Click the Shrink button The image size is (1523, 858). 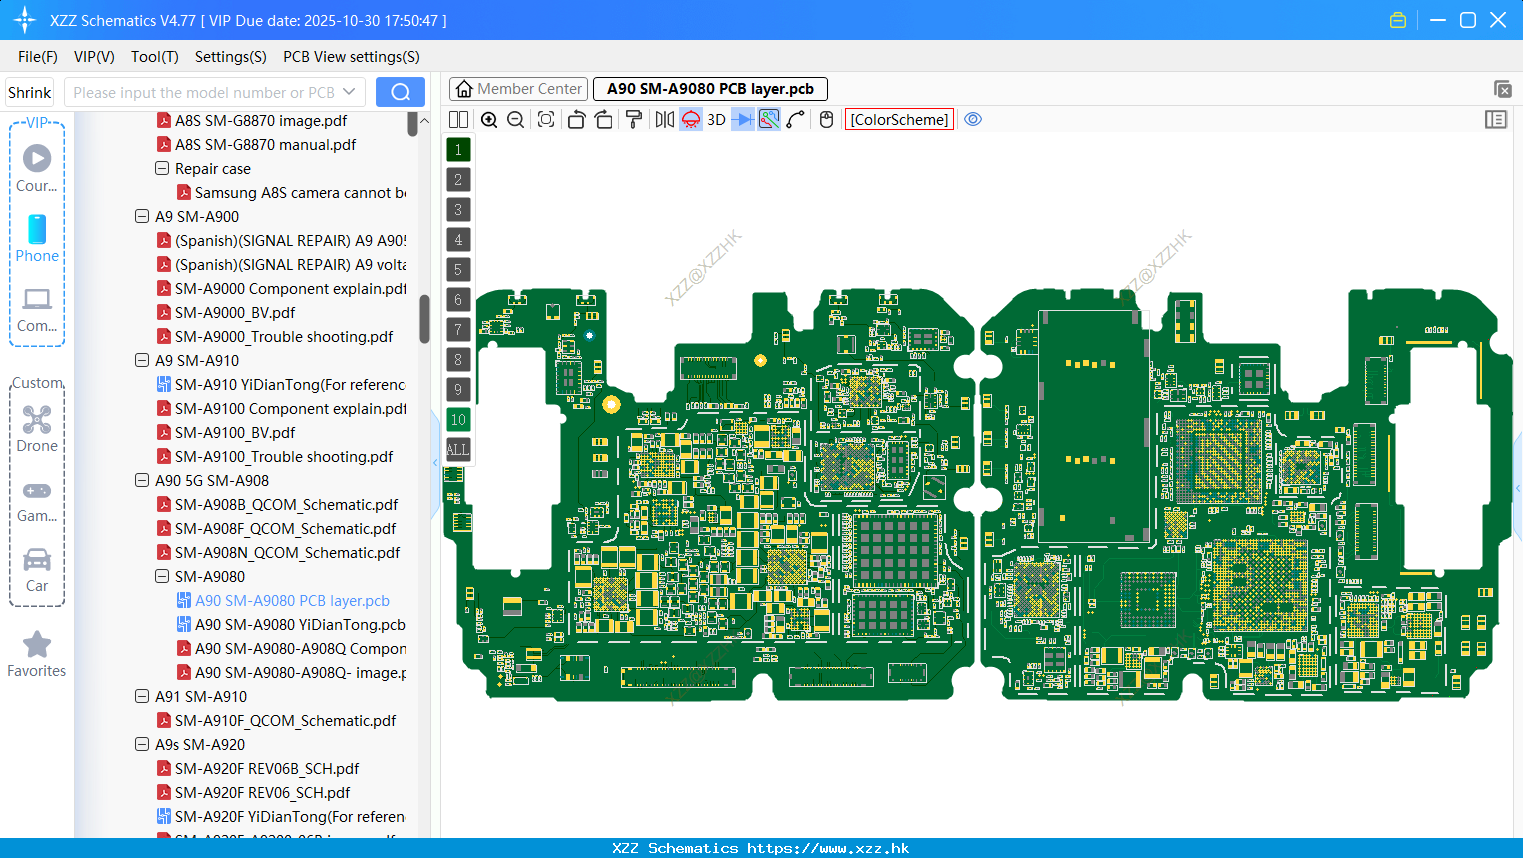(x=30, y=92)
